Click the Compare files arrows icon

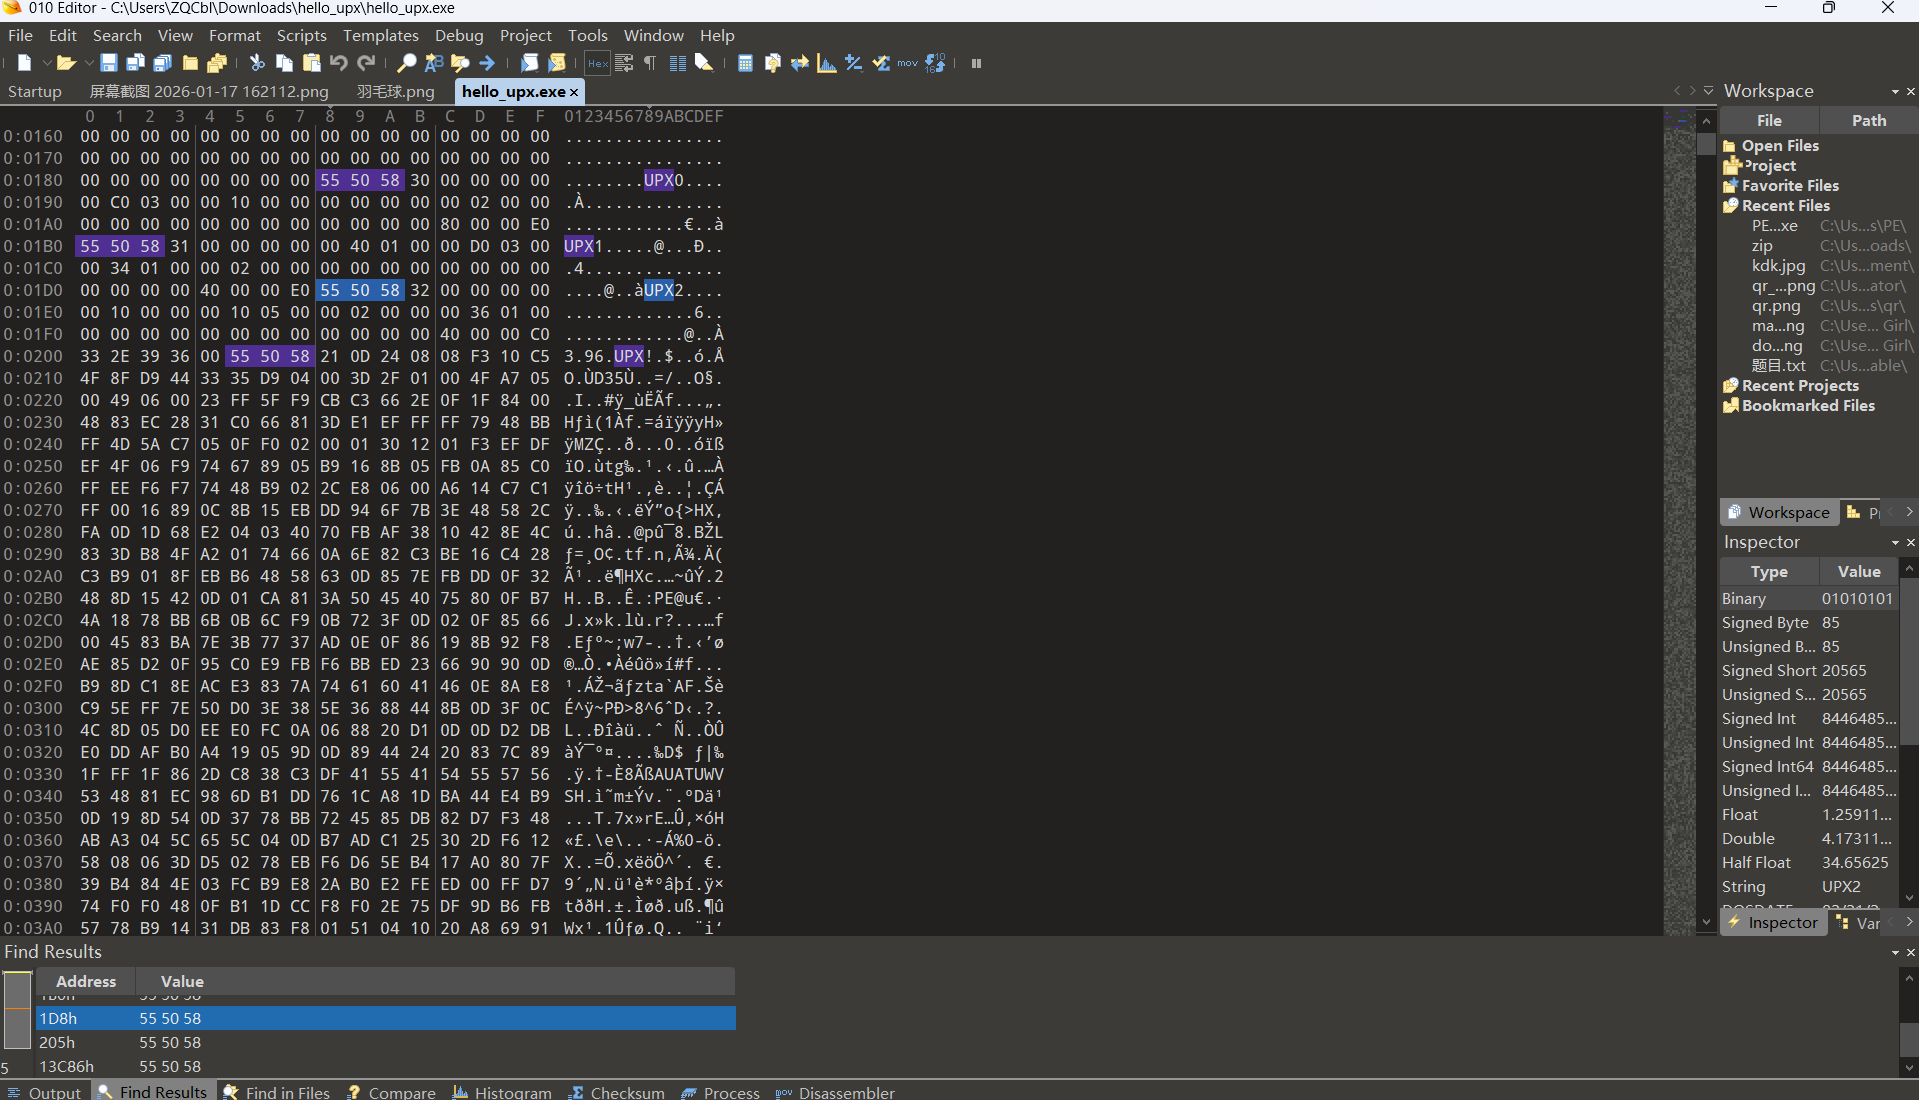800,63
